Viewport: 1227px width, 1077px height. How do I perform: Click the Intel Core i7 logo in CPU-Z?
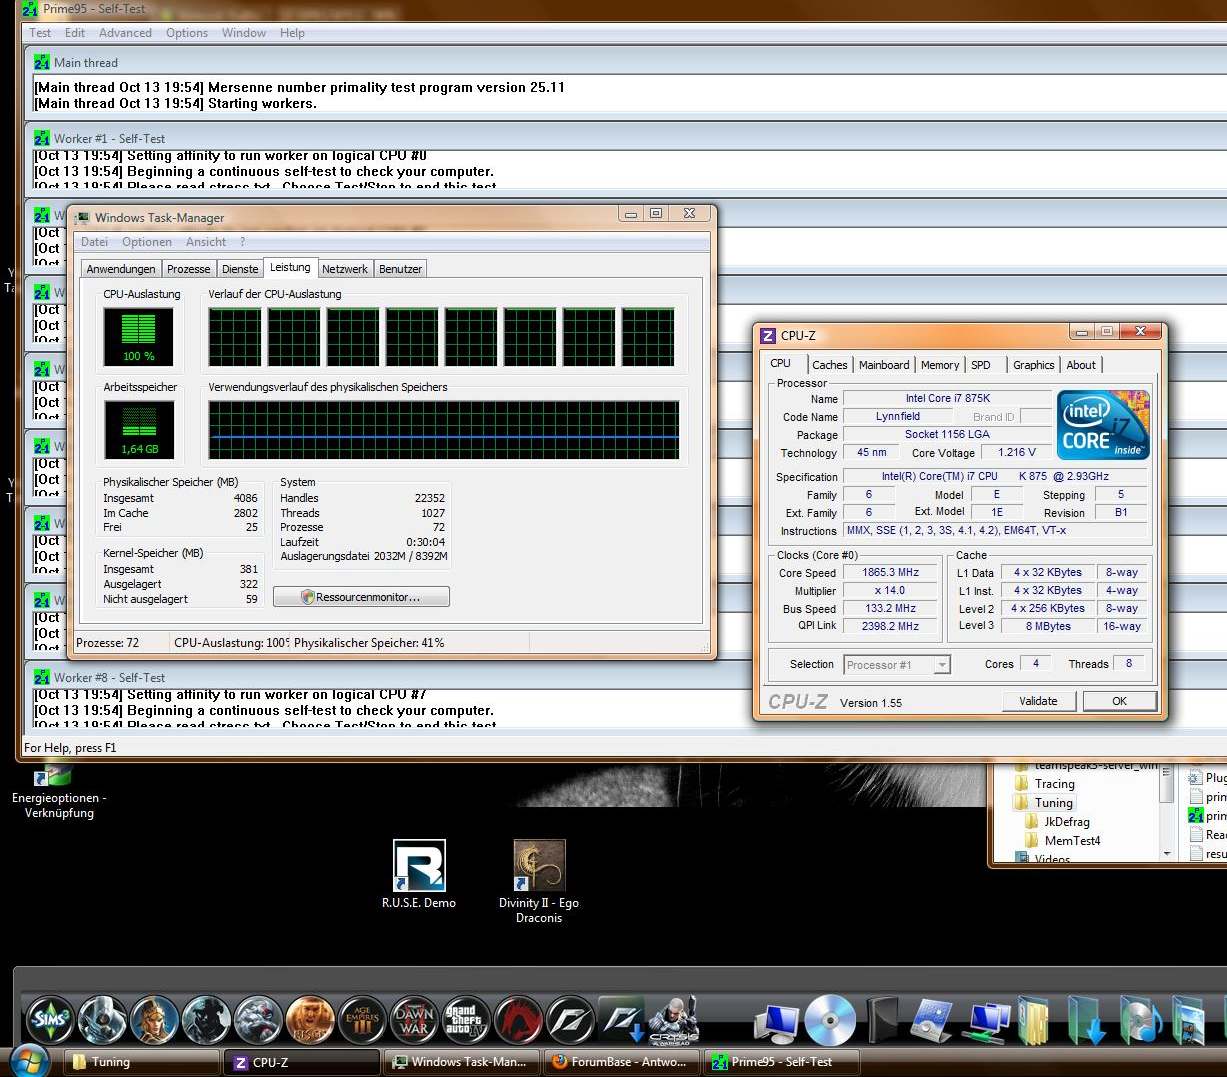[1103, 424]
